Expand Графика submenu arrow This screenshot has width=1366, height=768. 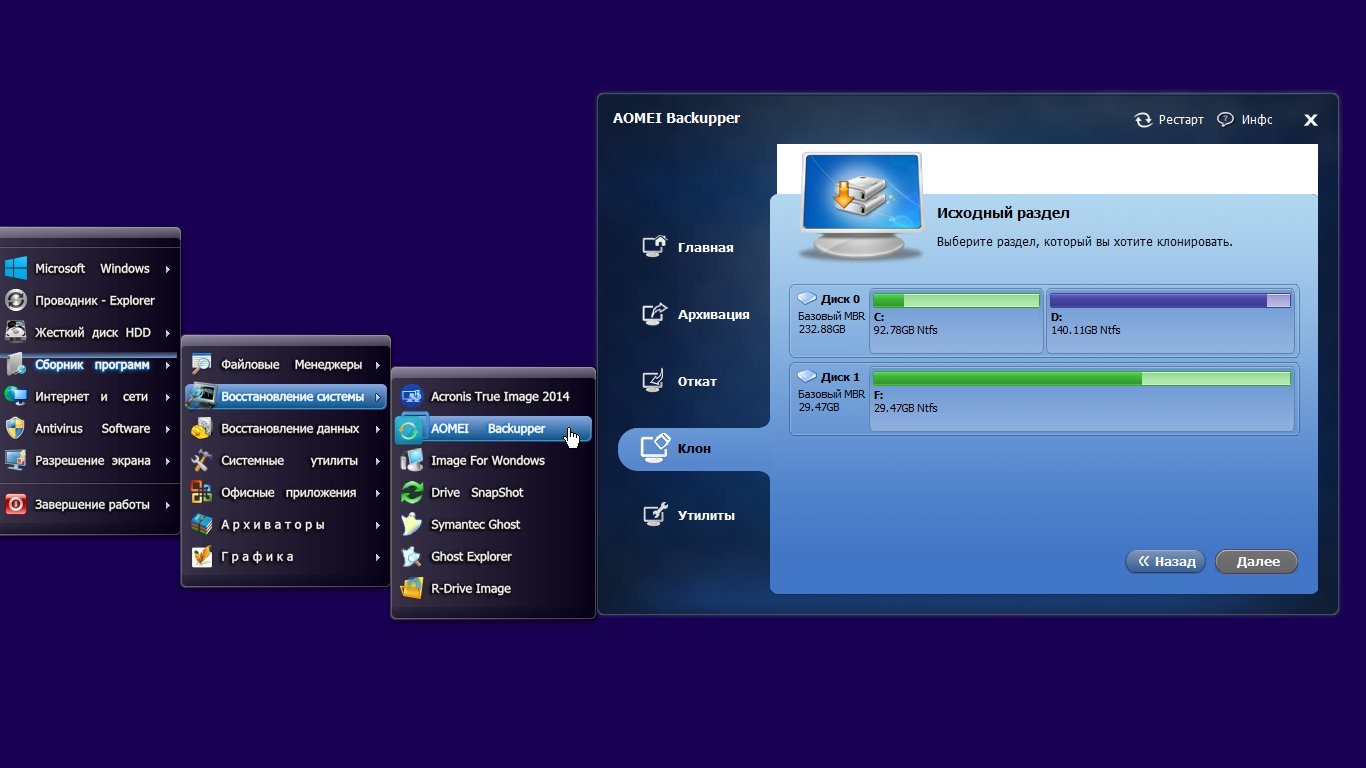coord(378,557)
